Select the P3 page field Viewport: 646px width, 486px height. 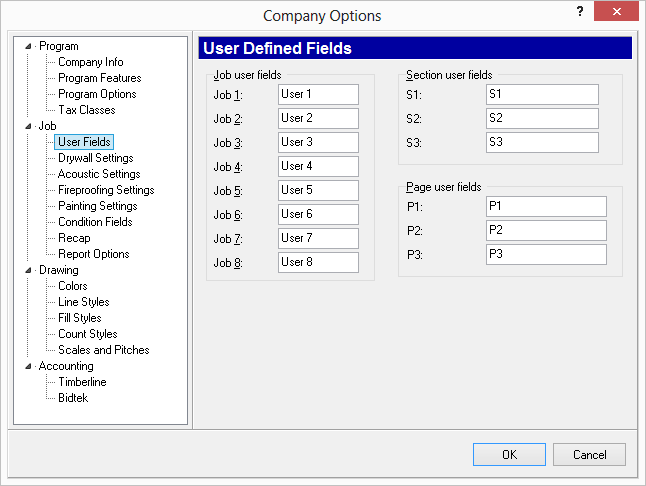pos(546,254)
